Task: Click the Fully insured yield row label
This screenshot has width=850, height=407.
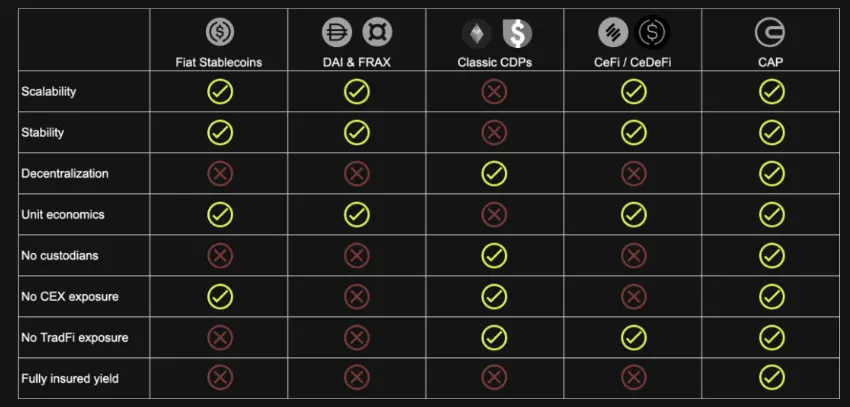Action: pos(70,378)
